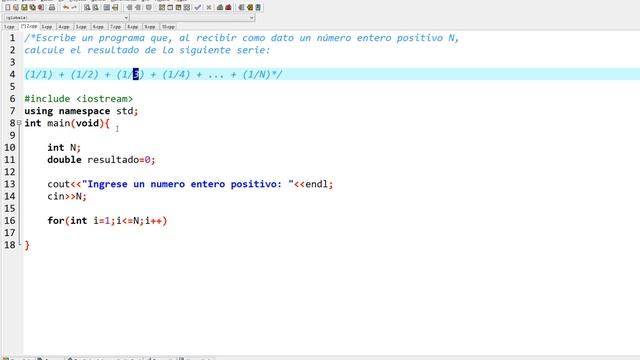Click 'double resultado=0;' line

[x=101, y=160]
